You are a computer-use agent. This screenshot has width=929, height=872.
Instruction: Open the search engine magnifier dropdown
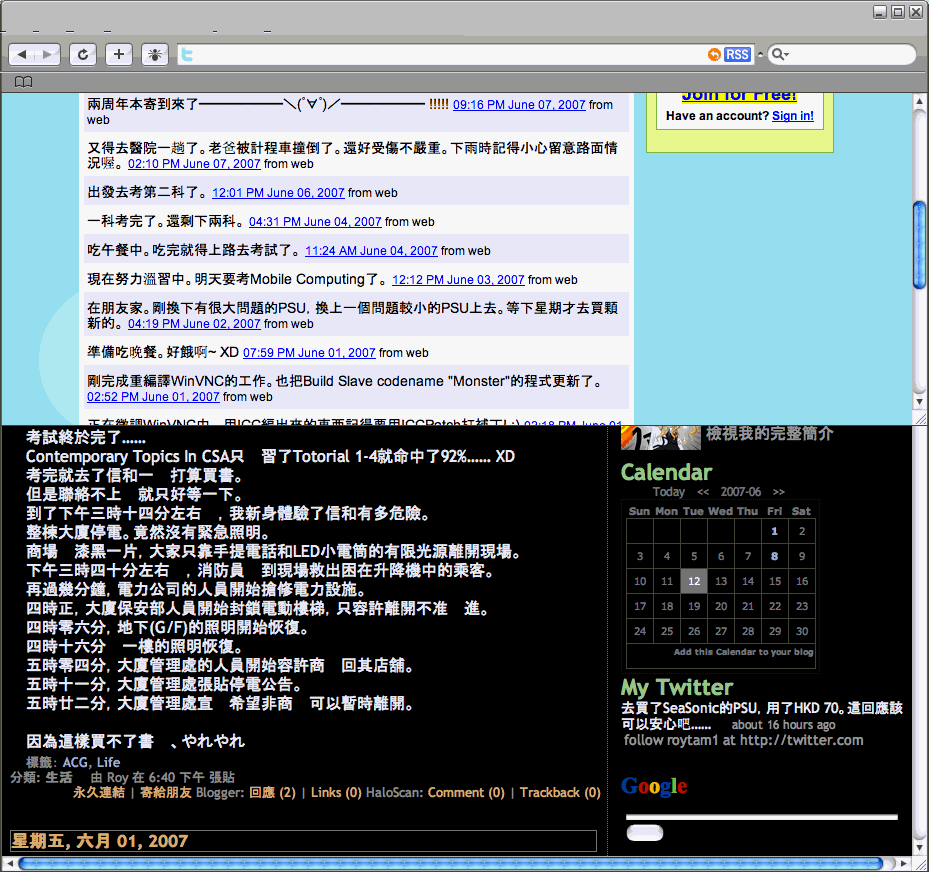[779, 54]
